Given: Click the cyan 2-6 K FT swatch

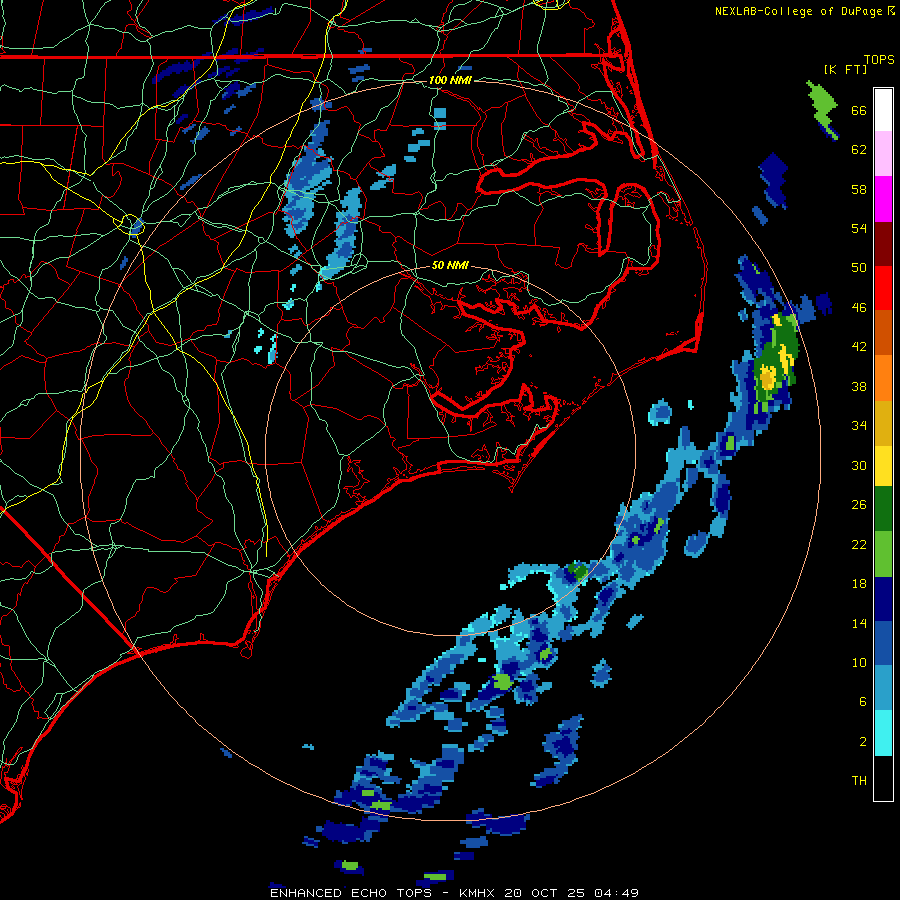Looking at the screenshot, I should (x=883, y=733).
